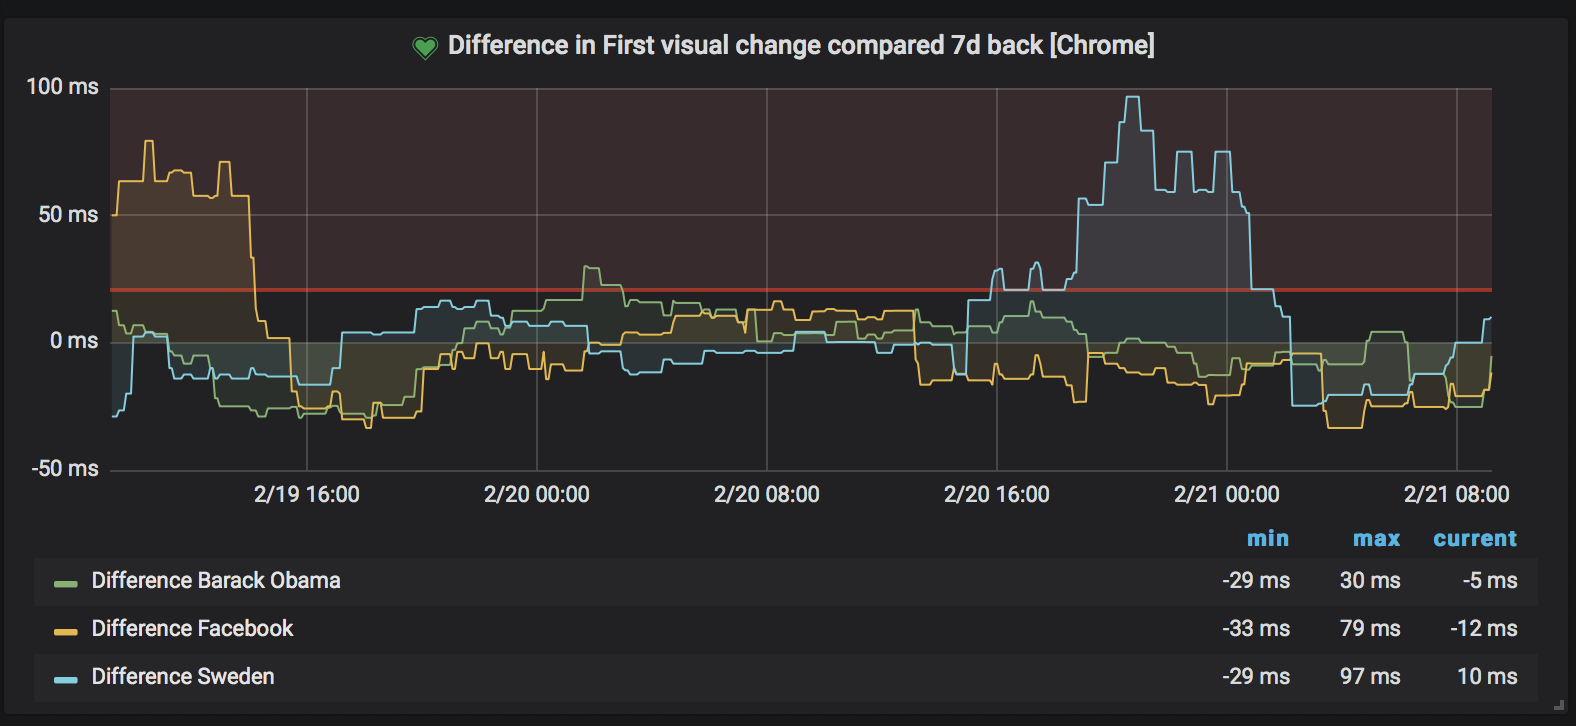This screenshot has width=1576, height=726.
Task: Open color picker for blue Sweden swatch
Action: pyautogui.click(x=66, y=679)
